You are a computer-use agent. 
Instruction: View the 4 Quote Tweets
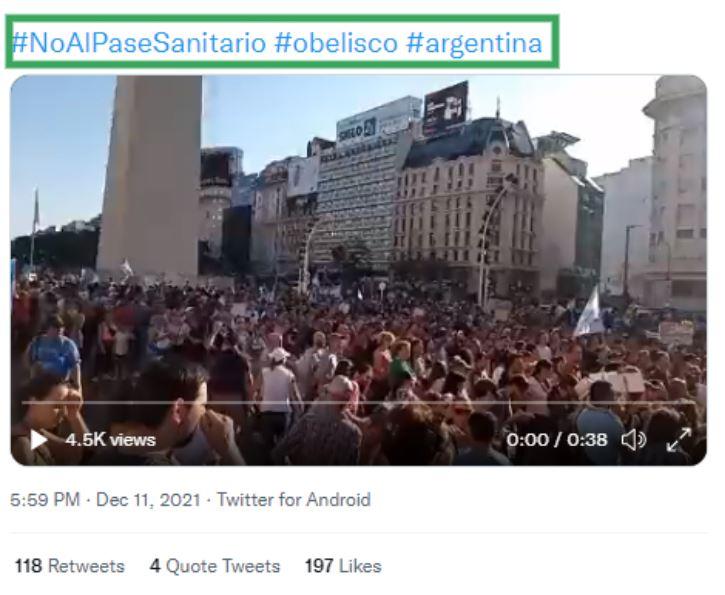[215, 566]
